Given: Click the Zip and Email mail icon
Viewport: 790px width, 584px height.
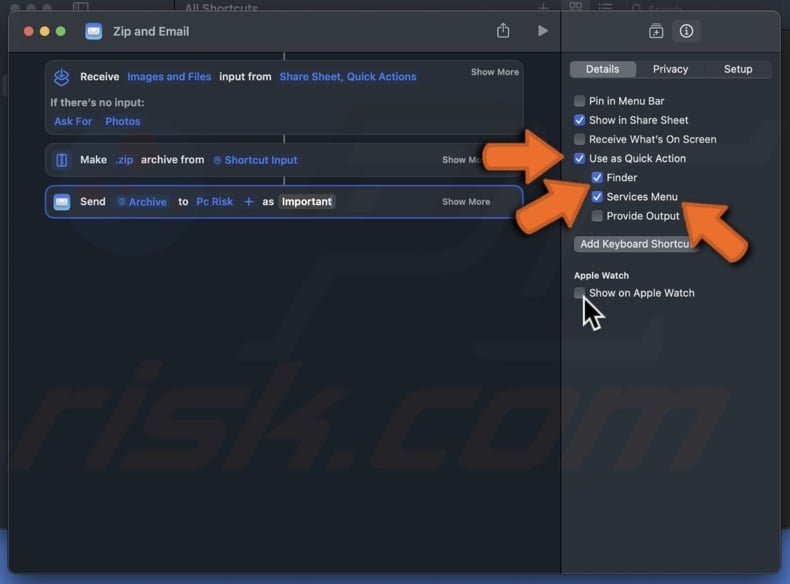Looking at the screenshot, I should 94,31.
